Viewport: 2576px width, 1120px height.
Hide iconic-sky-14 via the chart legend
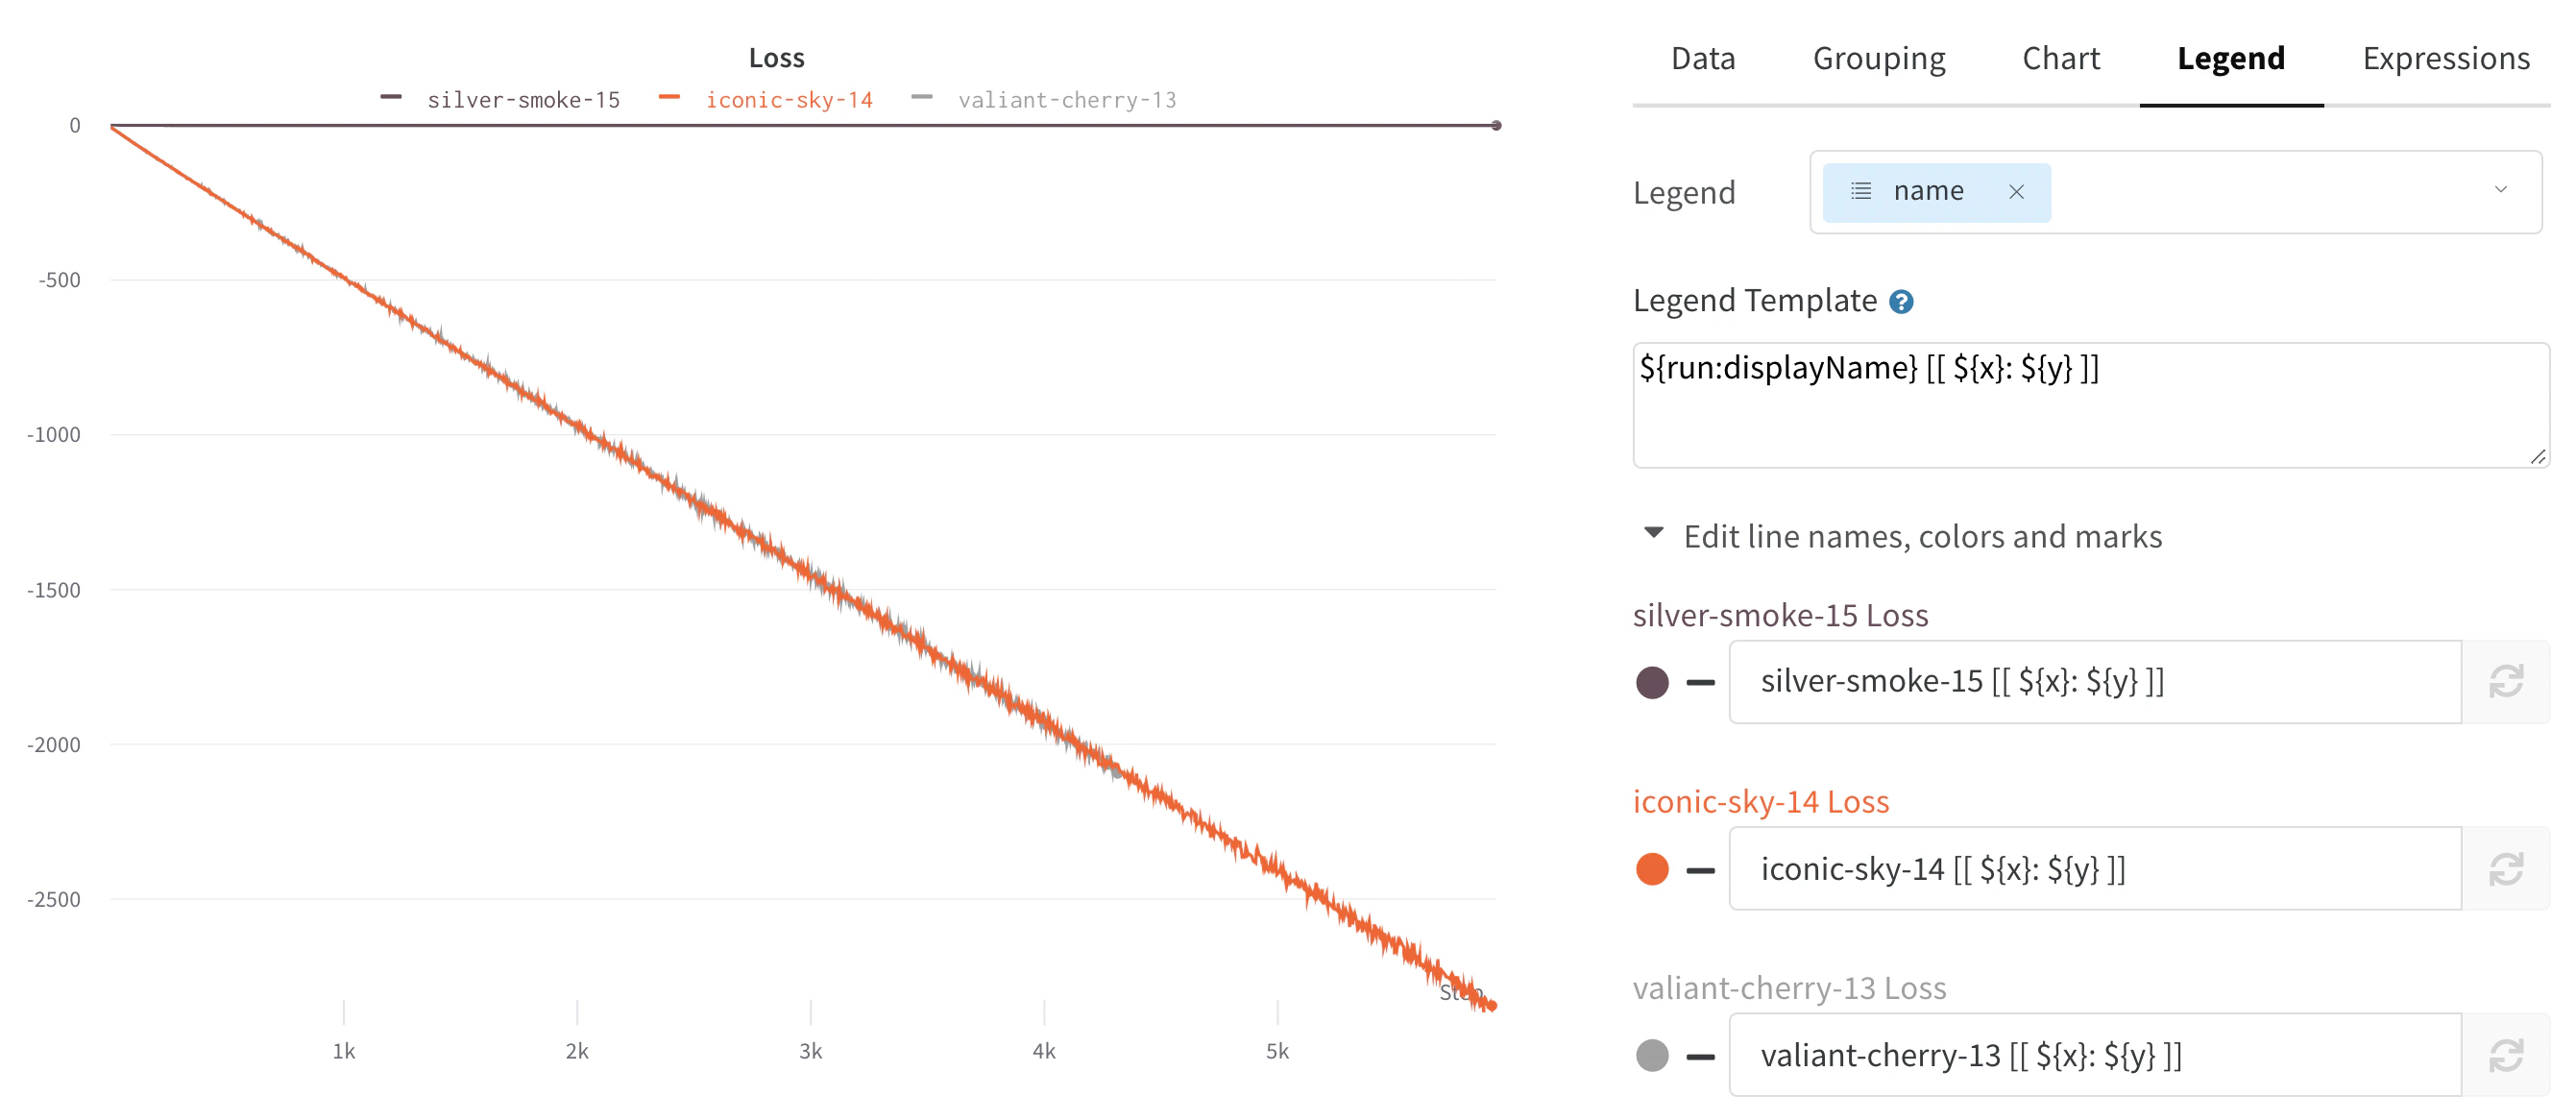coord(789,99)
